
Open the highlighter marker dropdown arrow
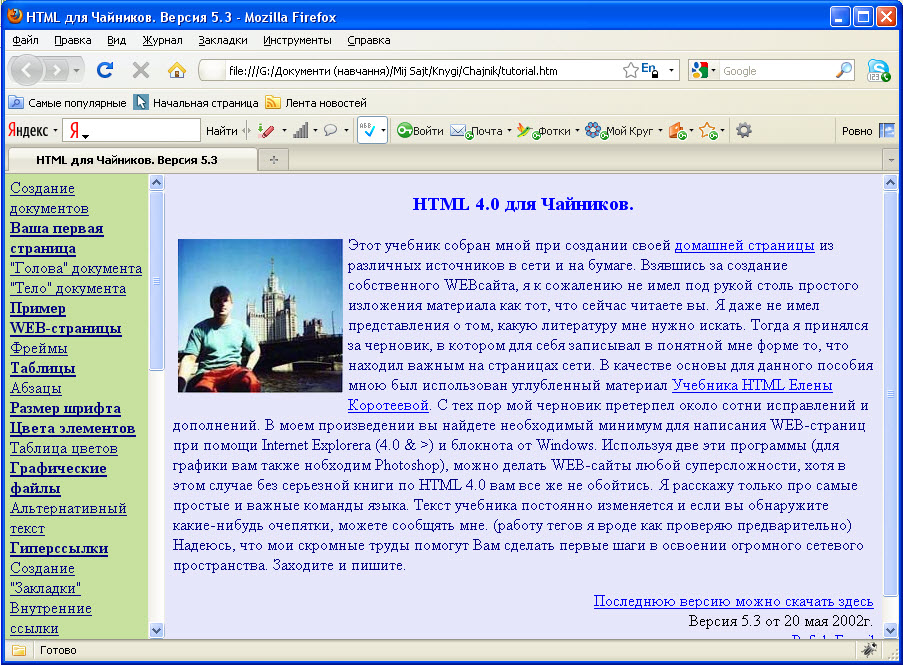point(284,131)
